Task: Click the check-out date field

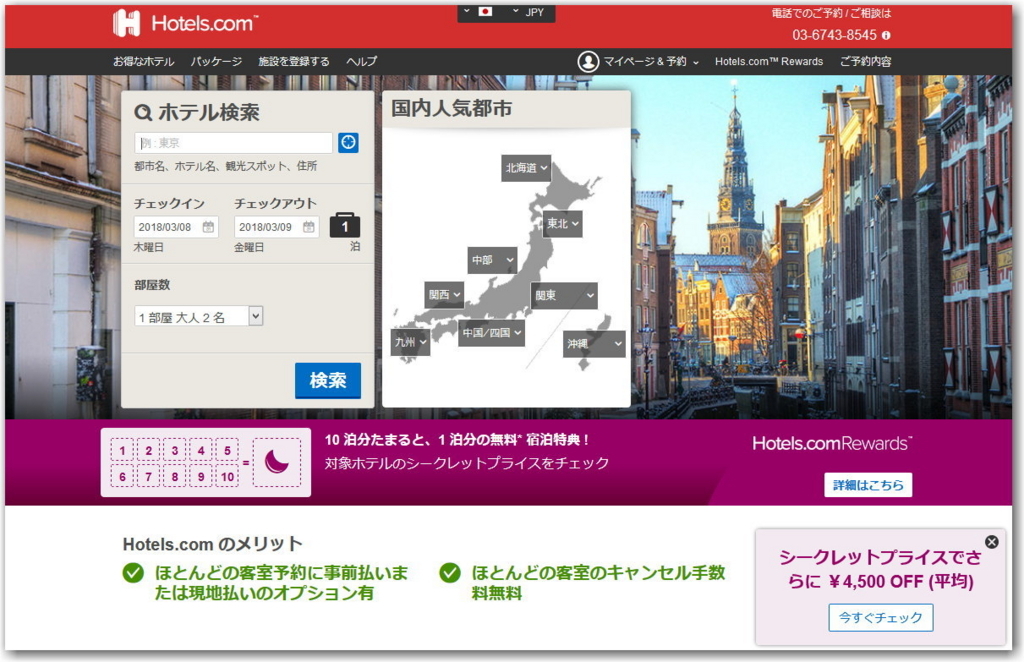Action: (x=276, y=227)
